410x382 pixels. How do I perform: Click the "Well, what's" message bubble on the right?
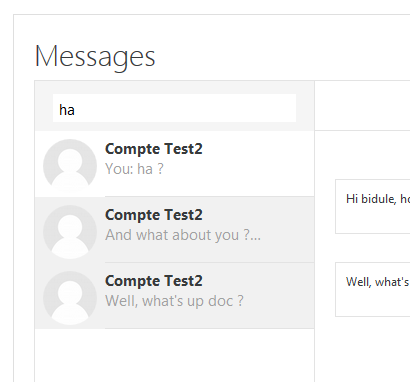click(x=373, y=289)
